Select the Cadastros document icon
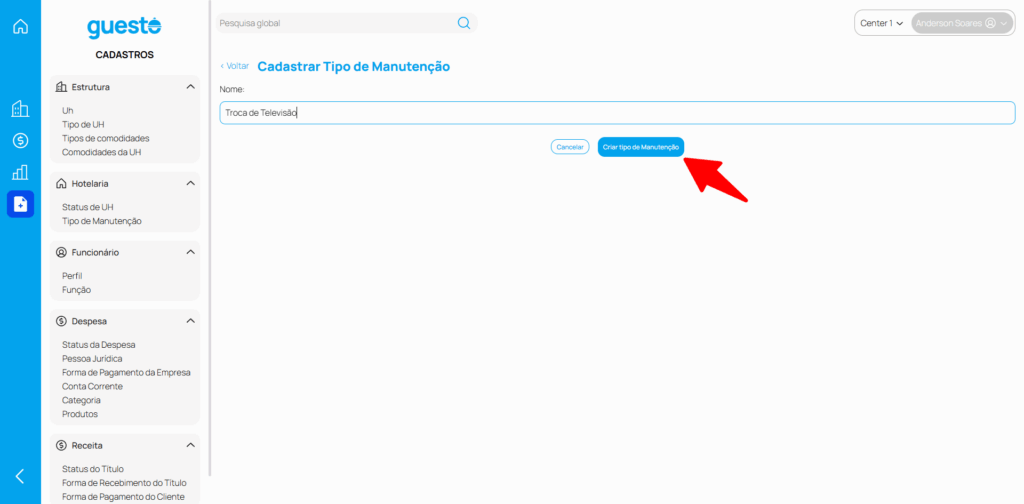1024x504 pixels. [20, 204]
